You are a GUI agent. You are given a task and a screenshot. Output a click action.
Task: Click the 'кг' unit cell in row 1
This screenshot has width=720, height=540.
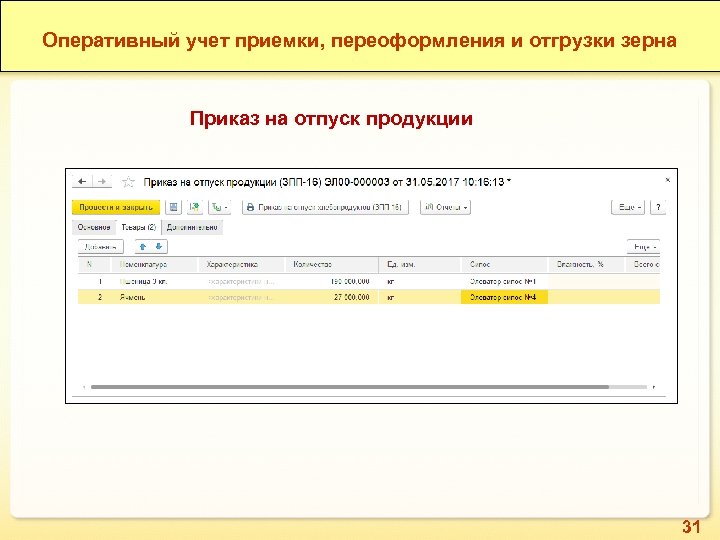(x=419, y=281)
